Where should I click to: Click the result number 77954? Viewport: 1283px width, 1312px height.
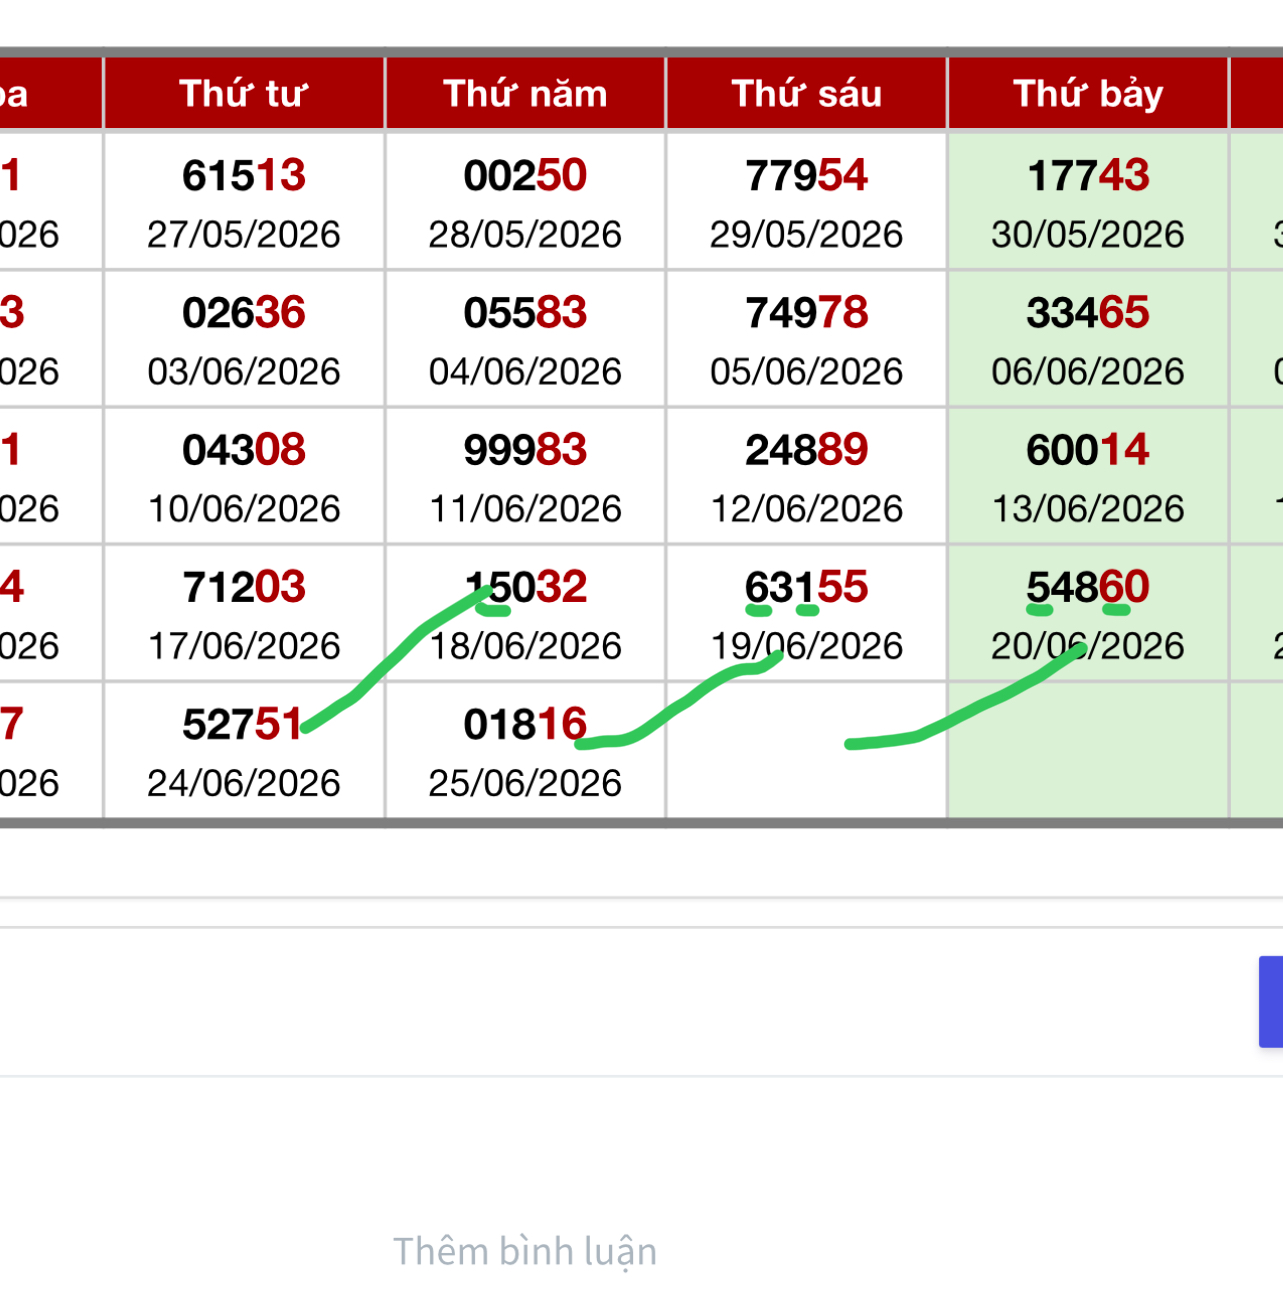(807, 176)
